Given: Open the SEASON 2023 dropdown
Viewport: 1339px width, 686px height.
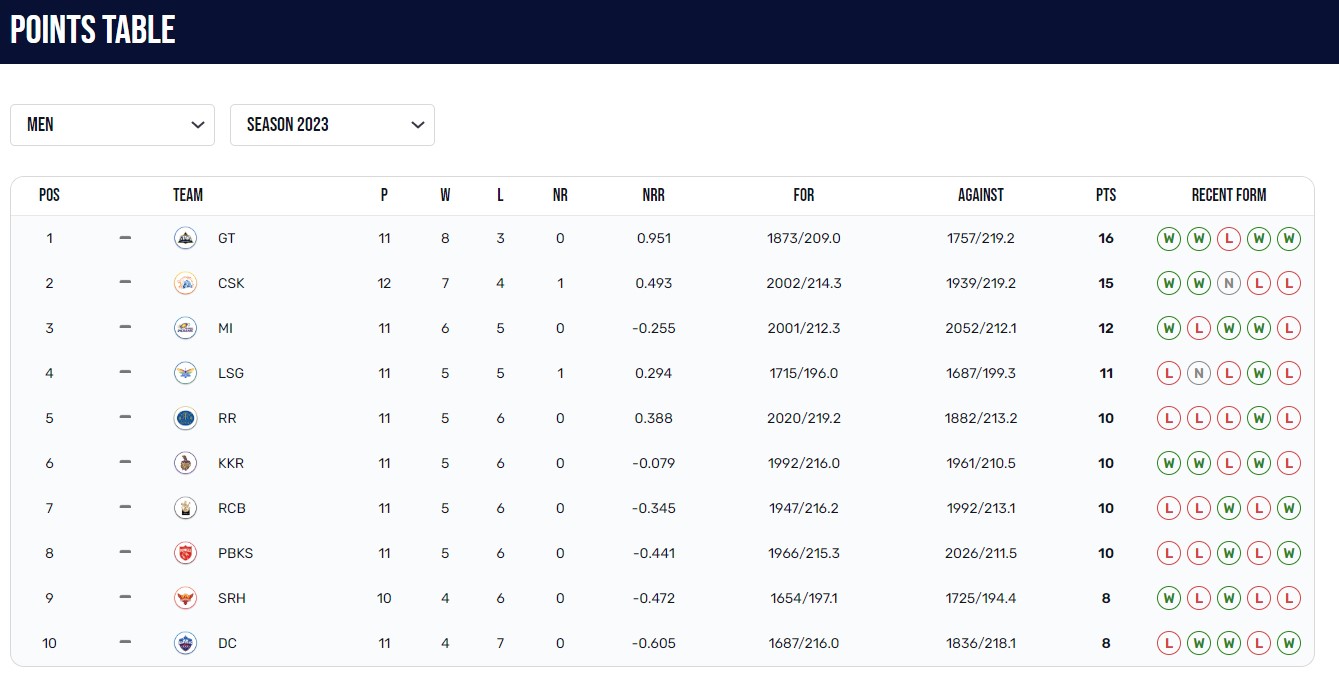Looking at the screenshot, I should (x=332, y=125).
